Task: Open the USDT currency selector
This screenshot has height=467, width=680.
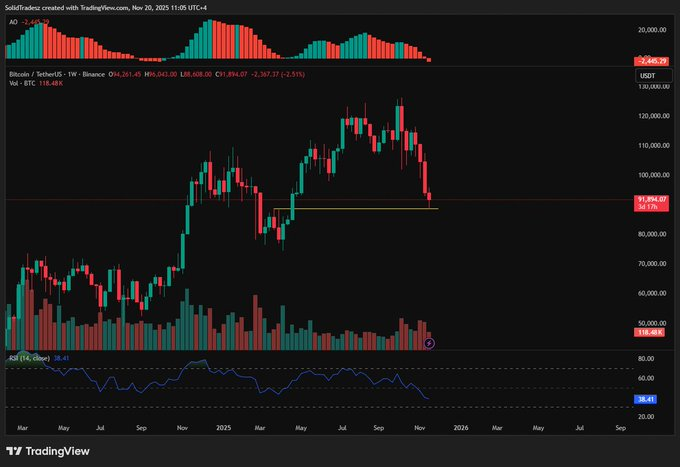Action: pyautogui.click(x=654, y=76)
